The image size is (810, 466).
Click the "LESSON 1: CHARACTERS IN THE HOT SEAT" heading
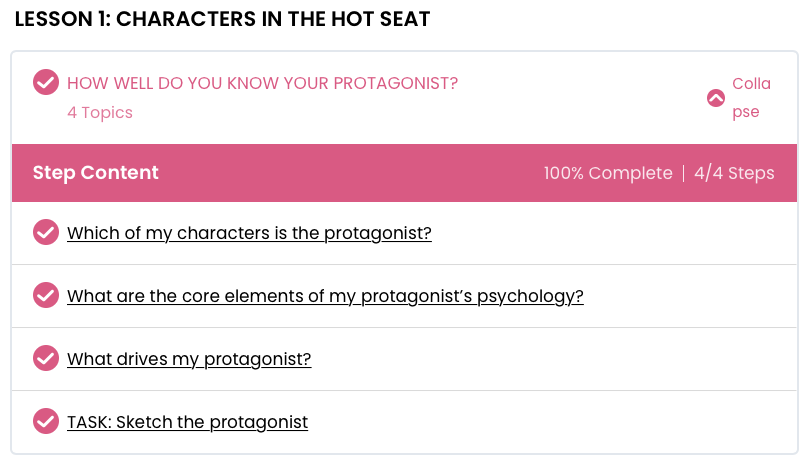(222, 19)
